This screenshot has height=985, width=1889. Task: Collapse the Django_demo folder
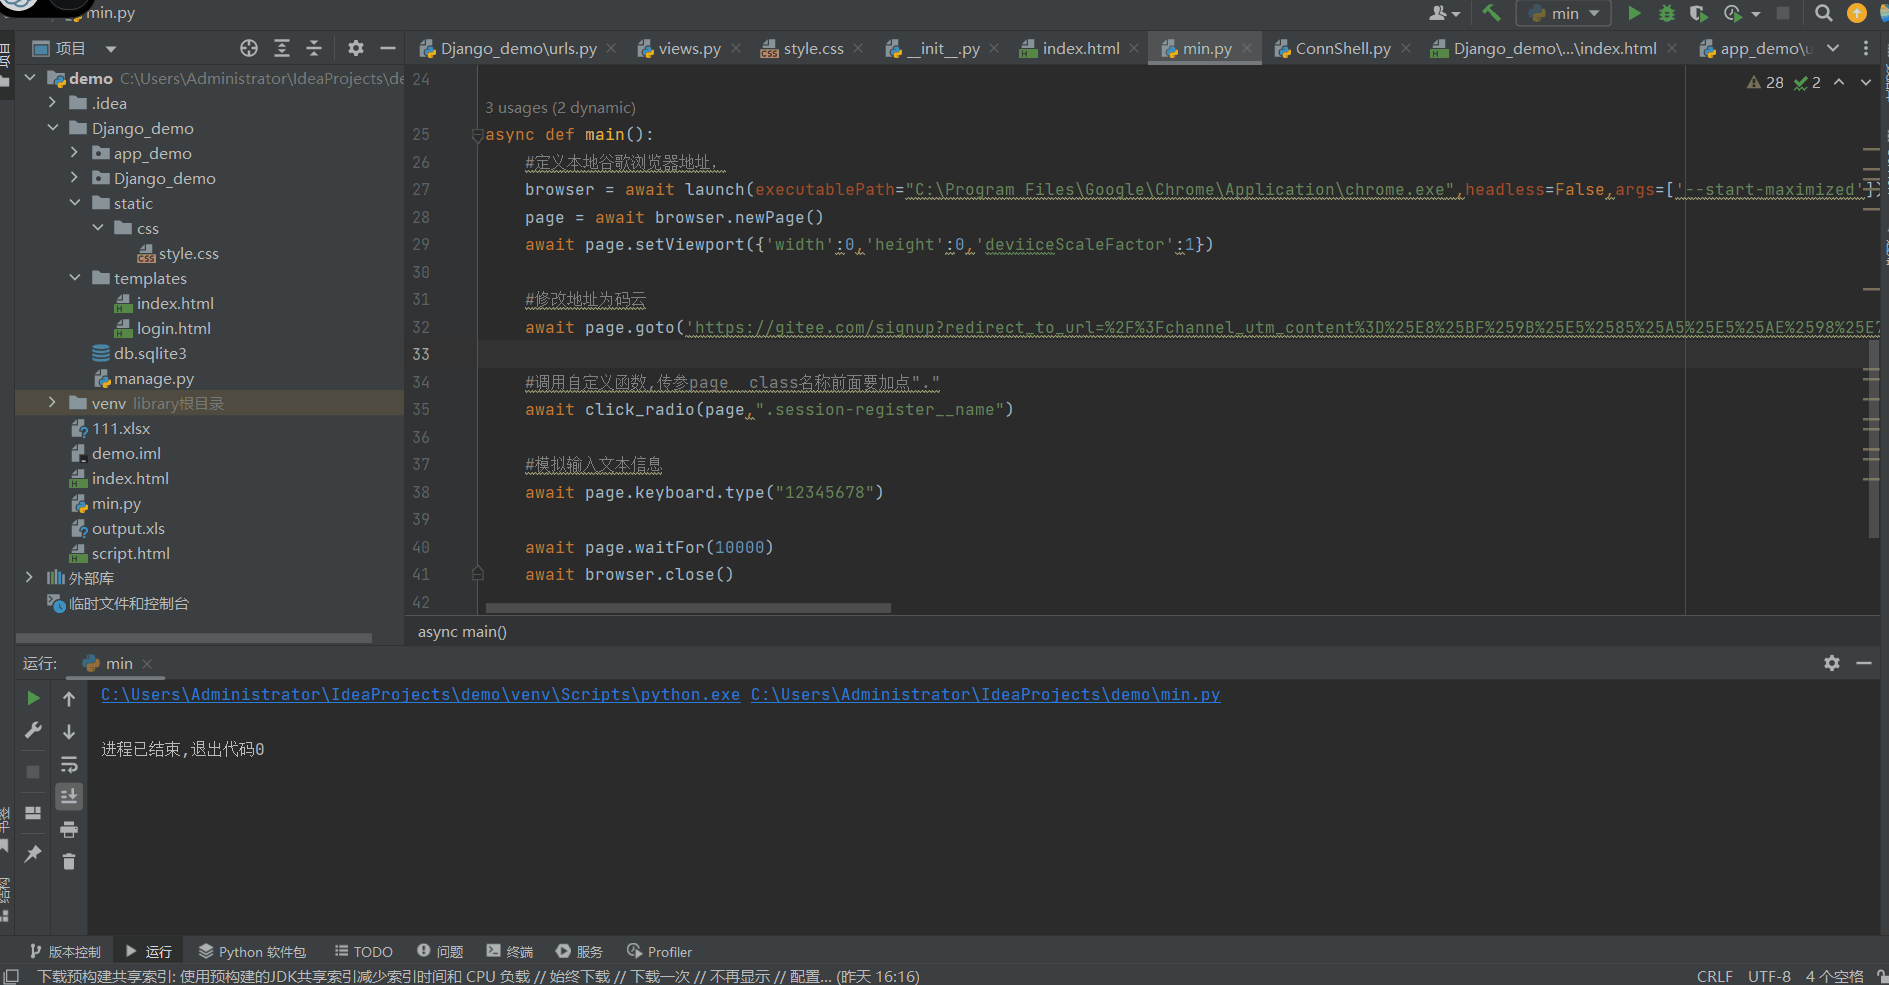point(54,128)
